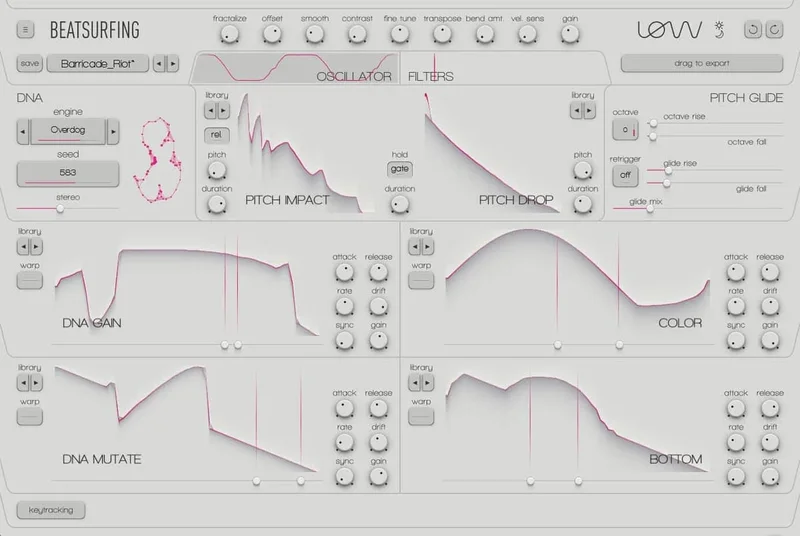Click the pink DNA shape visualization
Image resolution: width=800 pixels, height=536 pixels.
tap(158, 160)
